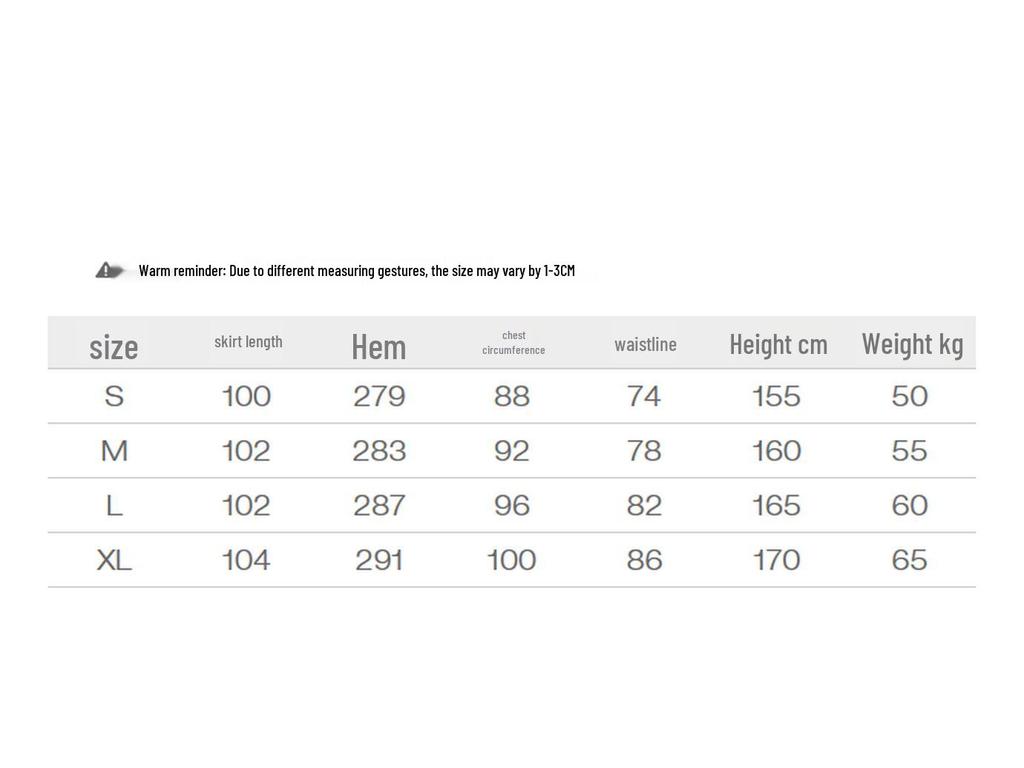1024x768 pixels.
Task: Click the 'size' column header
Action: click(x=114, y=347)
